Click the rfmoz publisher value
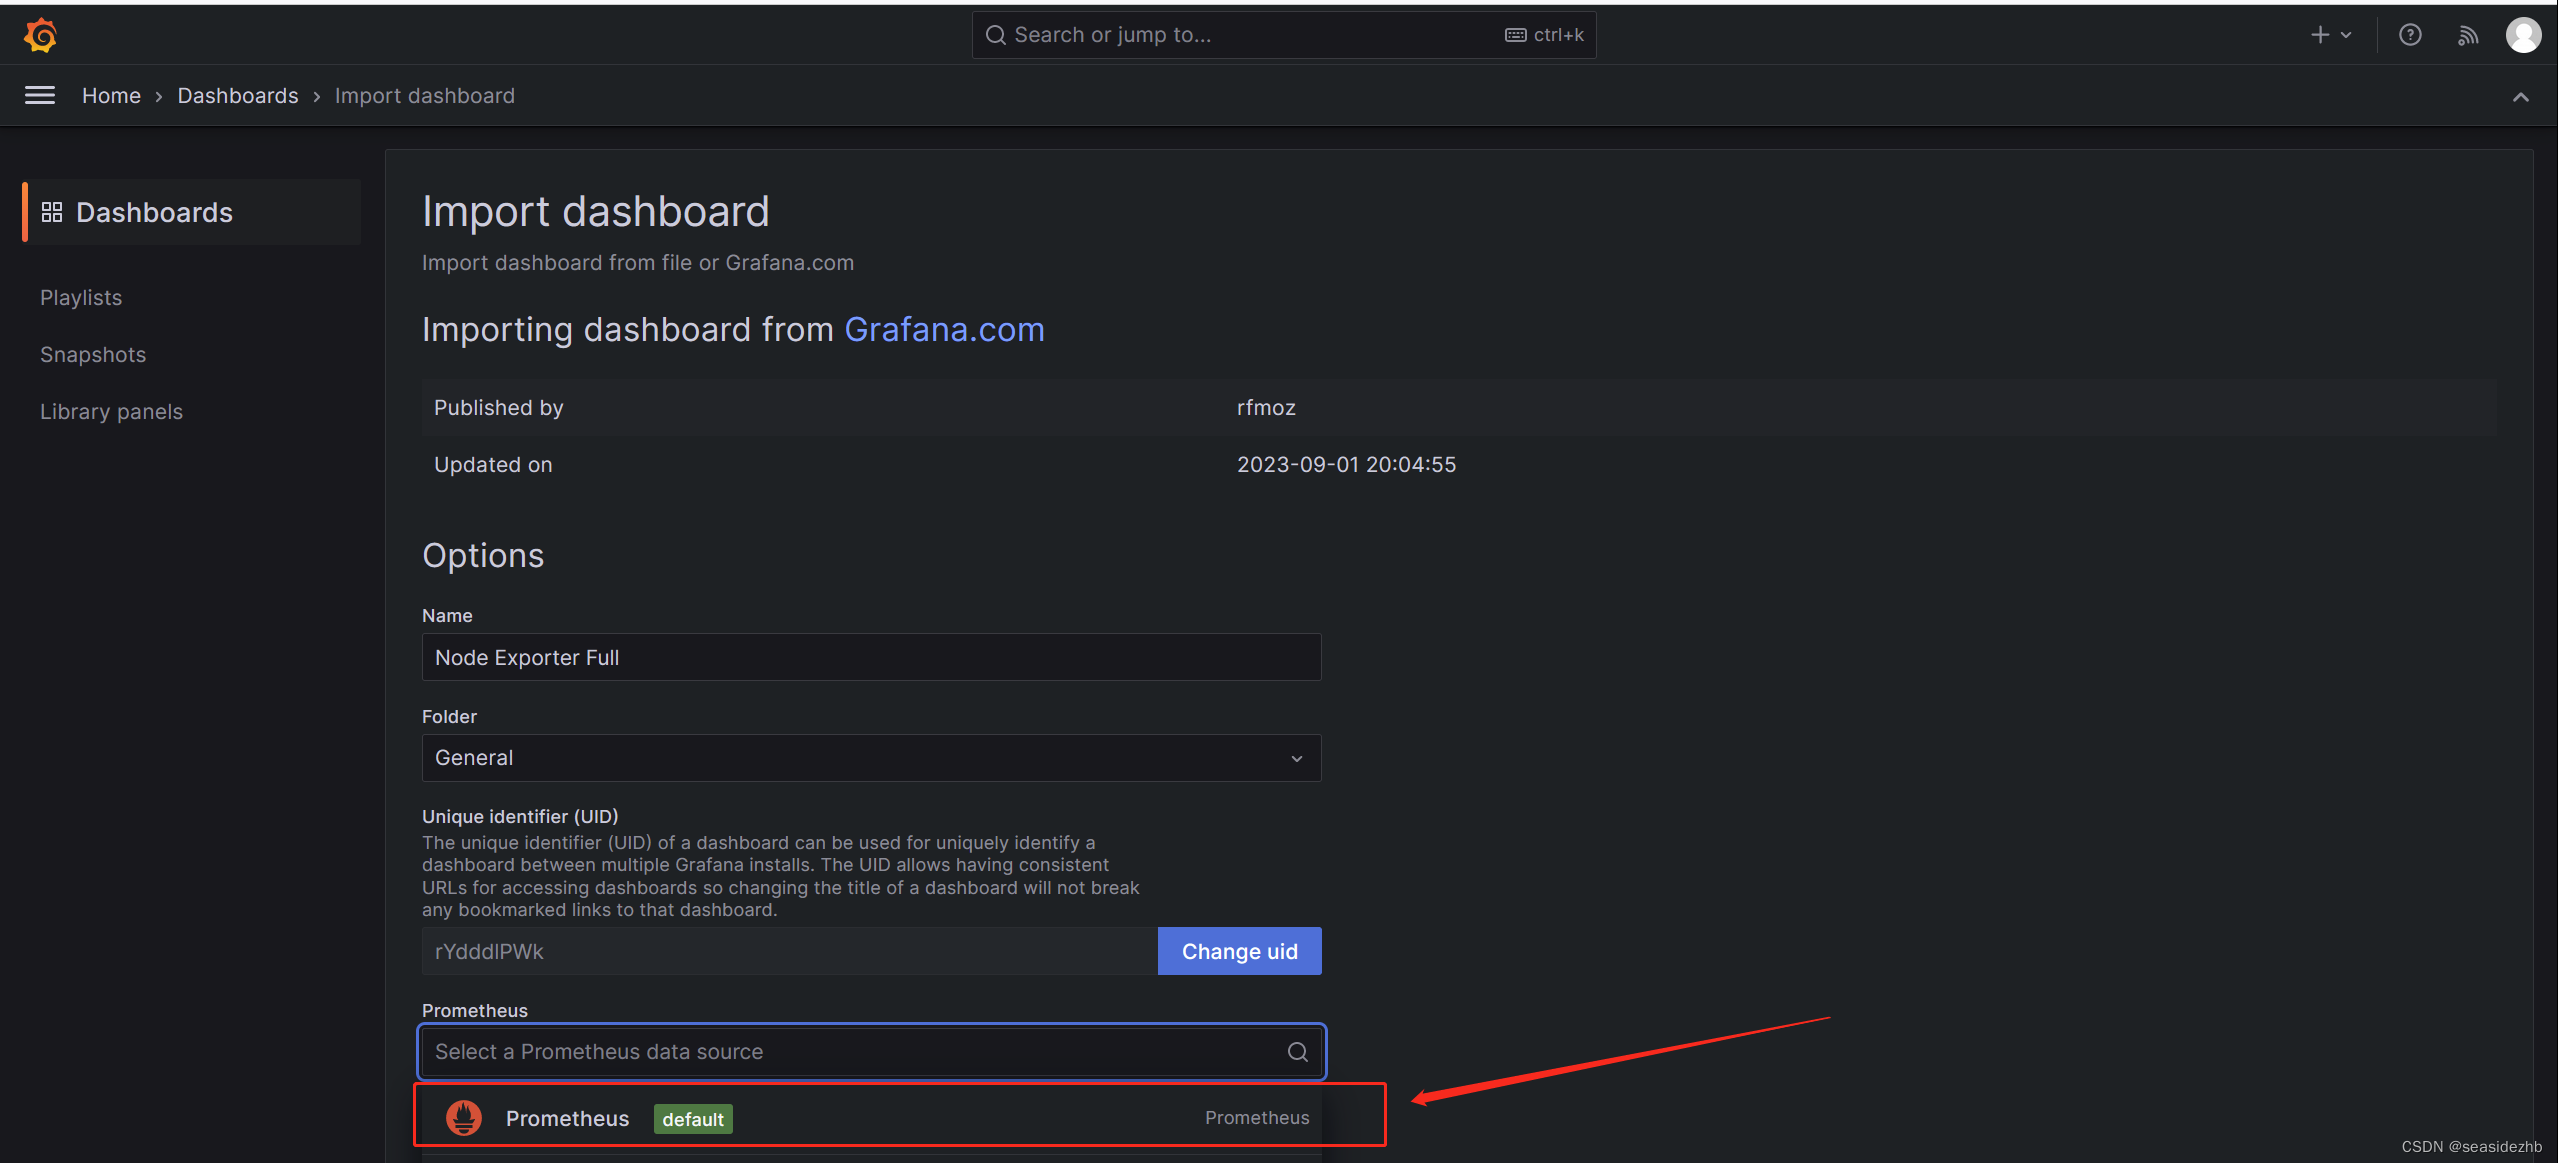Screen dimensions: 2558x1163 (x=1266, y=407)
